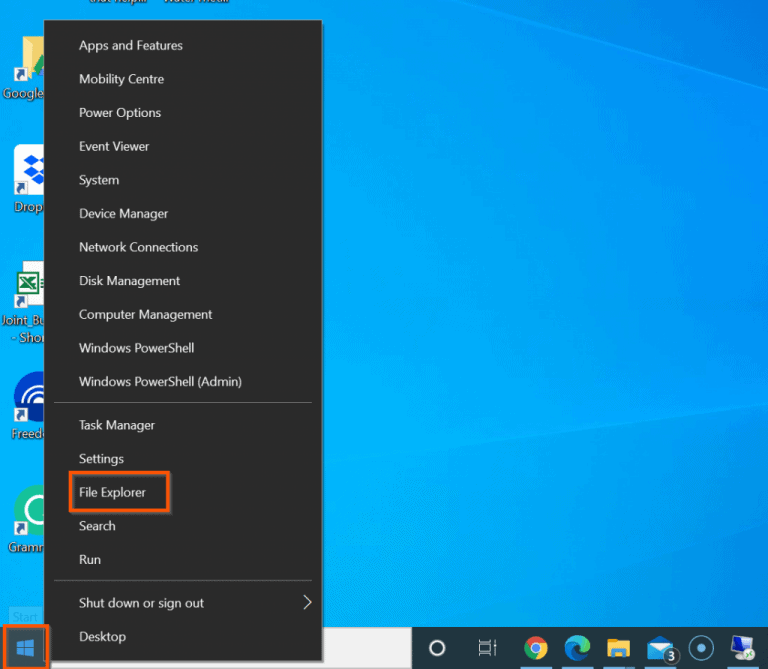
Task: Open the Mail app taskbar icon
Action: tap(659, 648)
